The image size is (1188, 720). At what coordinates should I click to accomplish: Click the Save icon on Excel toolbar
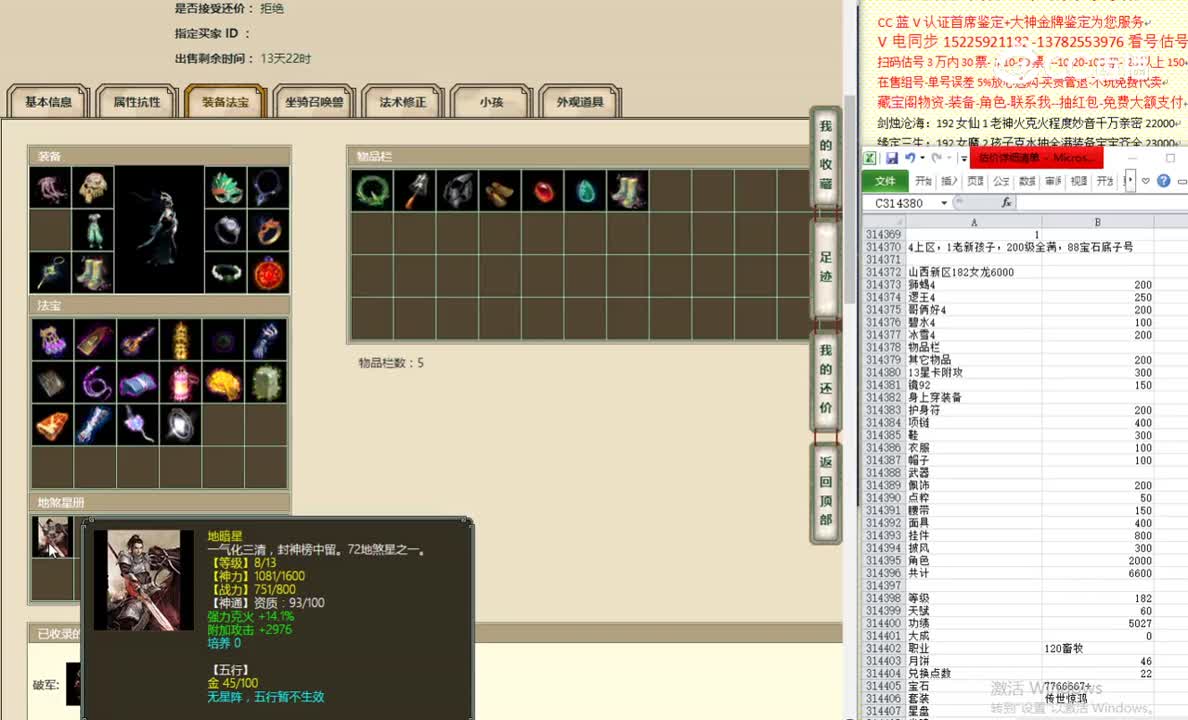[x=893, y=158]
